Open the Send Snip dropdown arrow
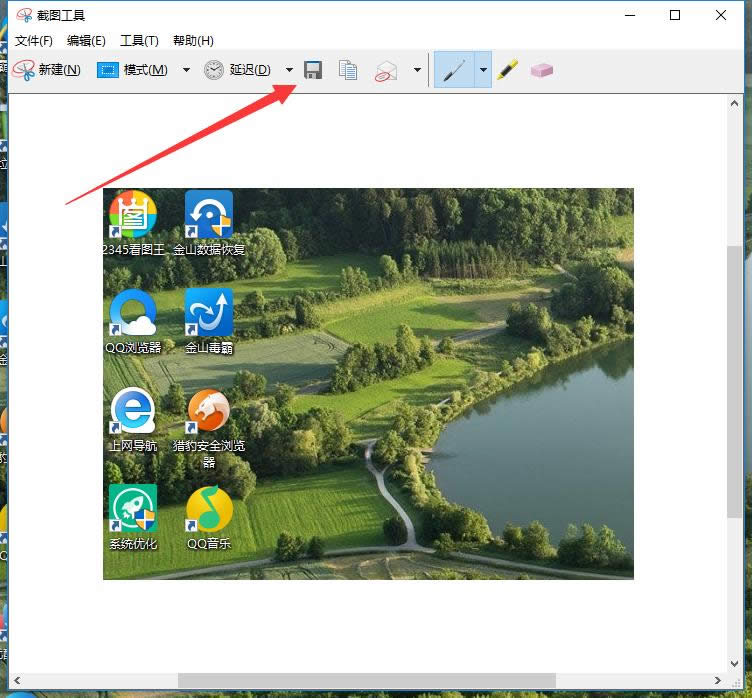The image size is (752, 698). [417, 70]
